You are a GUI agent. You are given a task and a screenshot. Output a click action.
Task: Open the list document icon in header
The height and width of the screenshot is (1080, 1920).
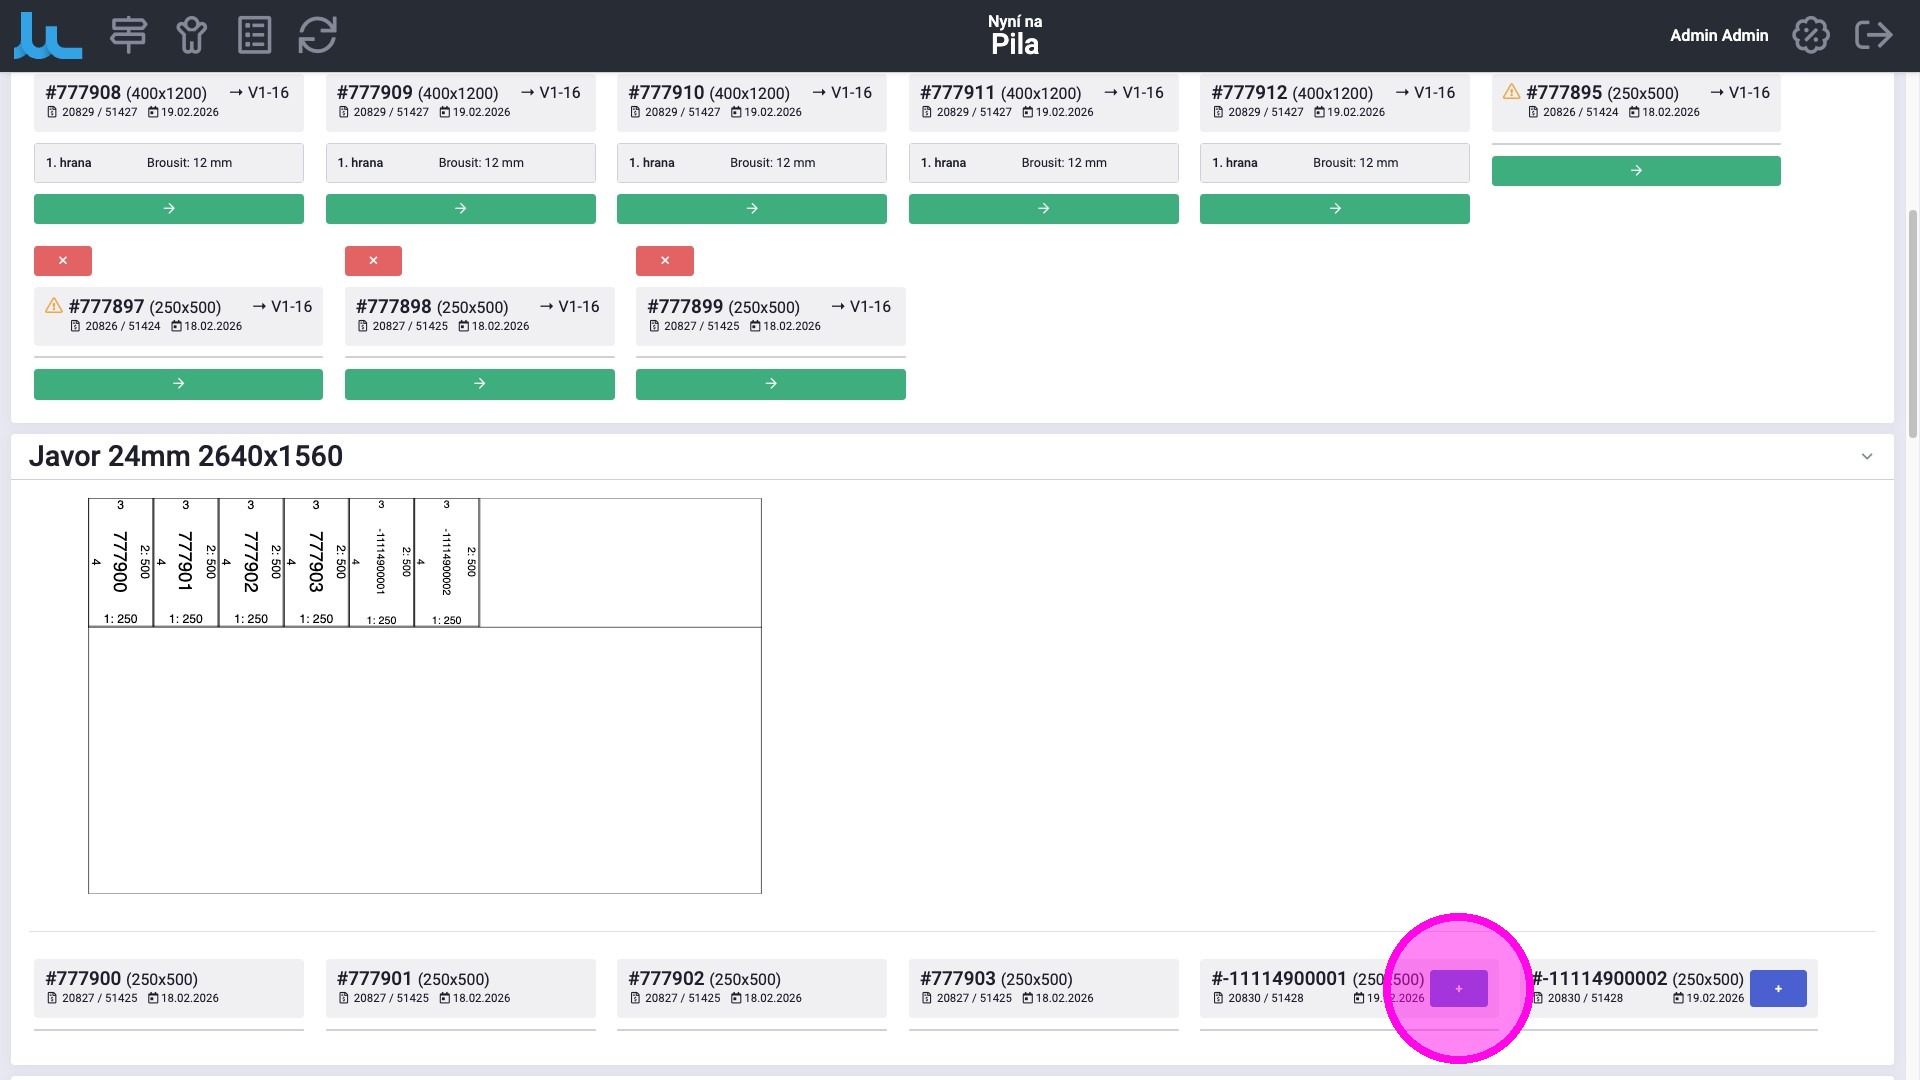(x=254, y=35)
